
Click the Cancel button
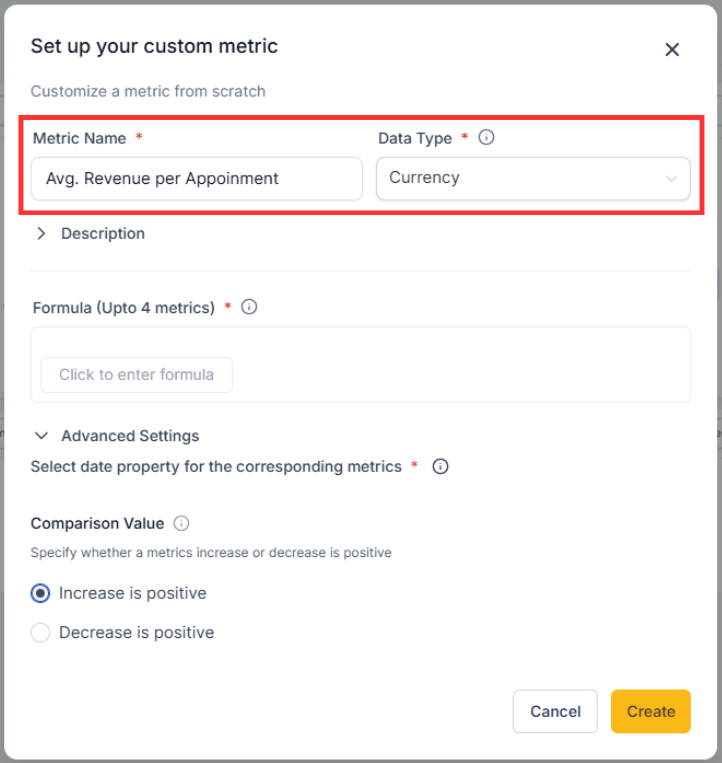[x=555, y=711]
